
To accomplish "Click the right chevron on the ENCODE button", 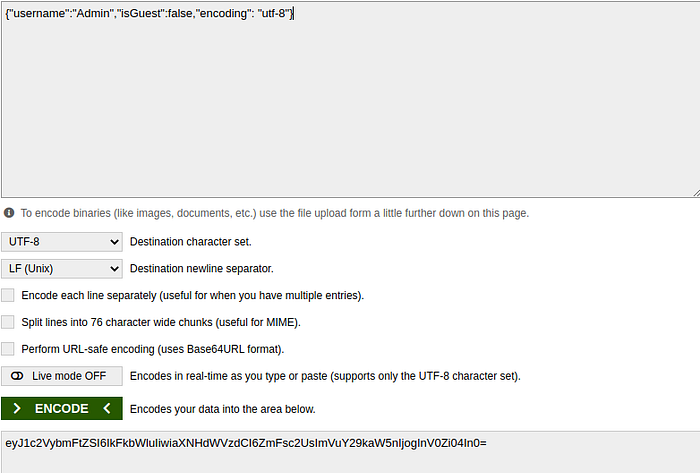I will [17, 408].
